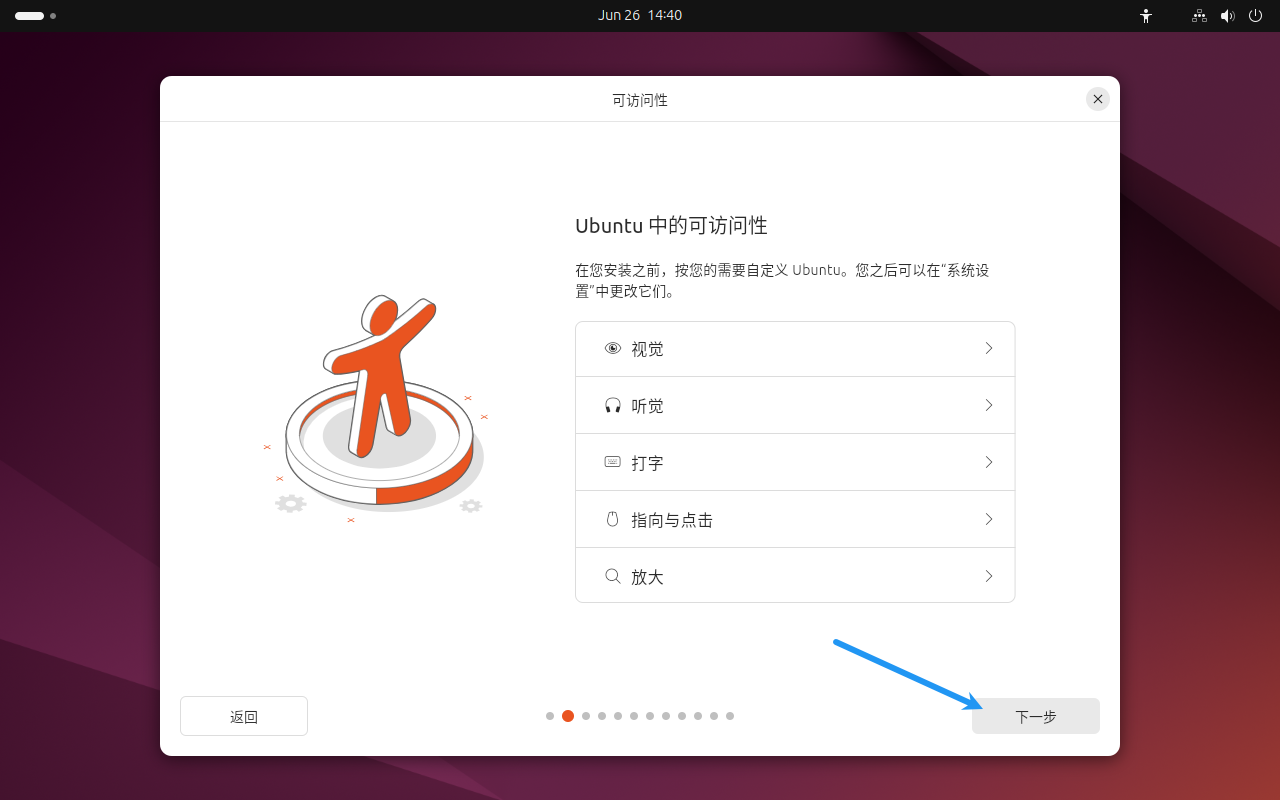Open the 视觉 accessibility options
Screen dimensions: 1280x800
[x=795, y=349]
